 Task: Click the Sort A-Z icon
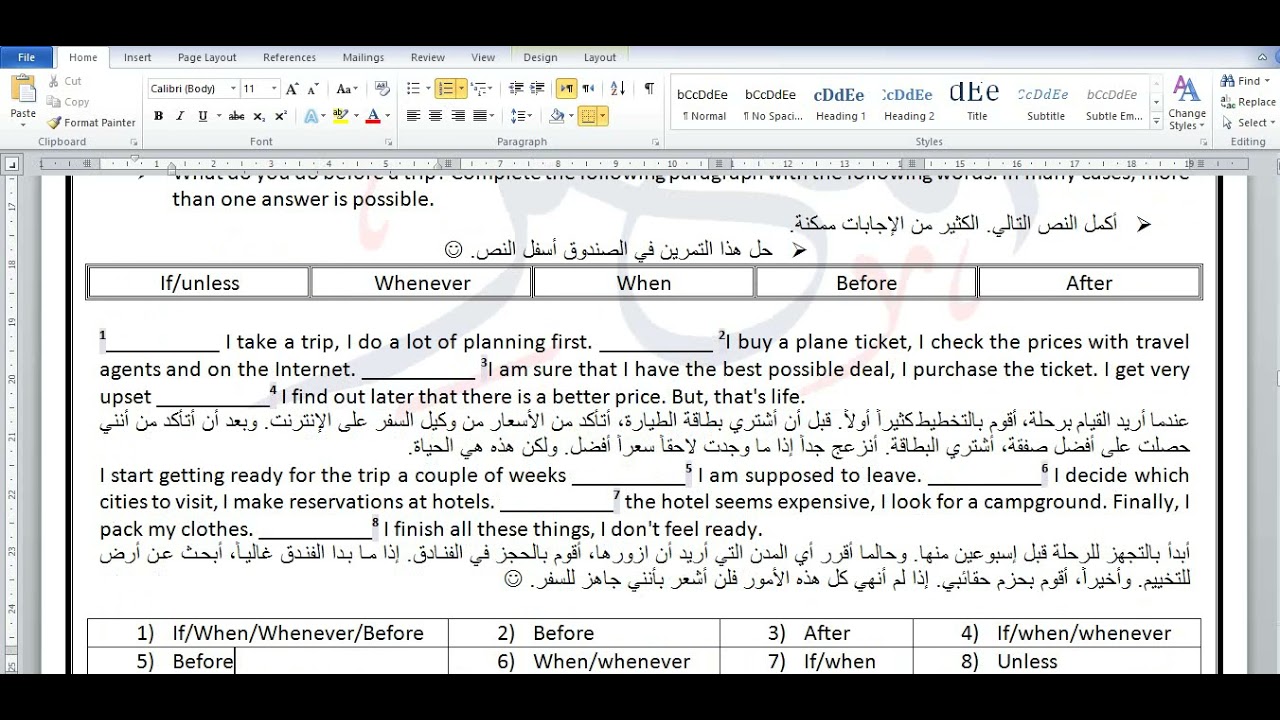(x=618, y=89)
